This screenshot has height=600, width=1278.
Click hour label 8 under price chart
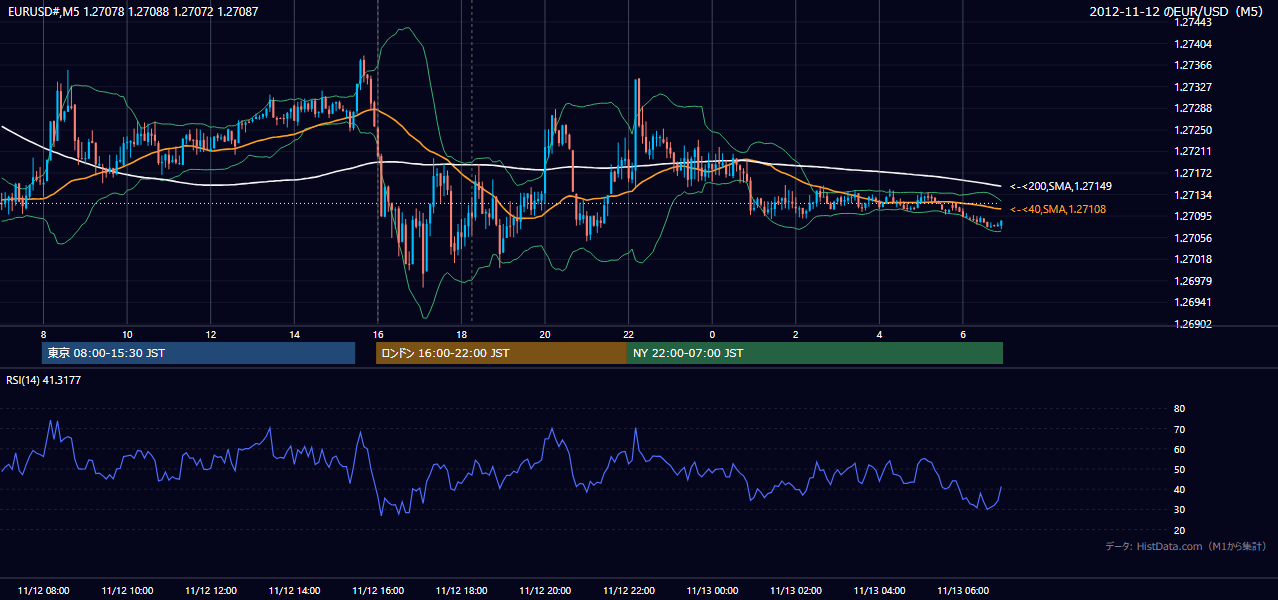coord(43,333)
